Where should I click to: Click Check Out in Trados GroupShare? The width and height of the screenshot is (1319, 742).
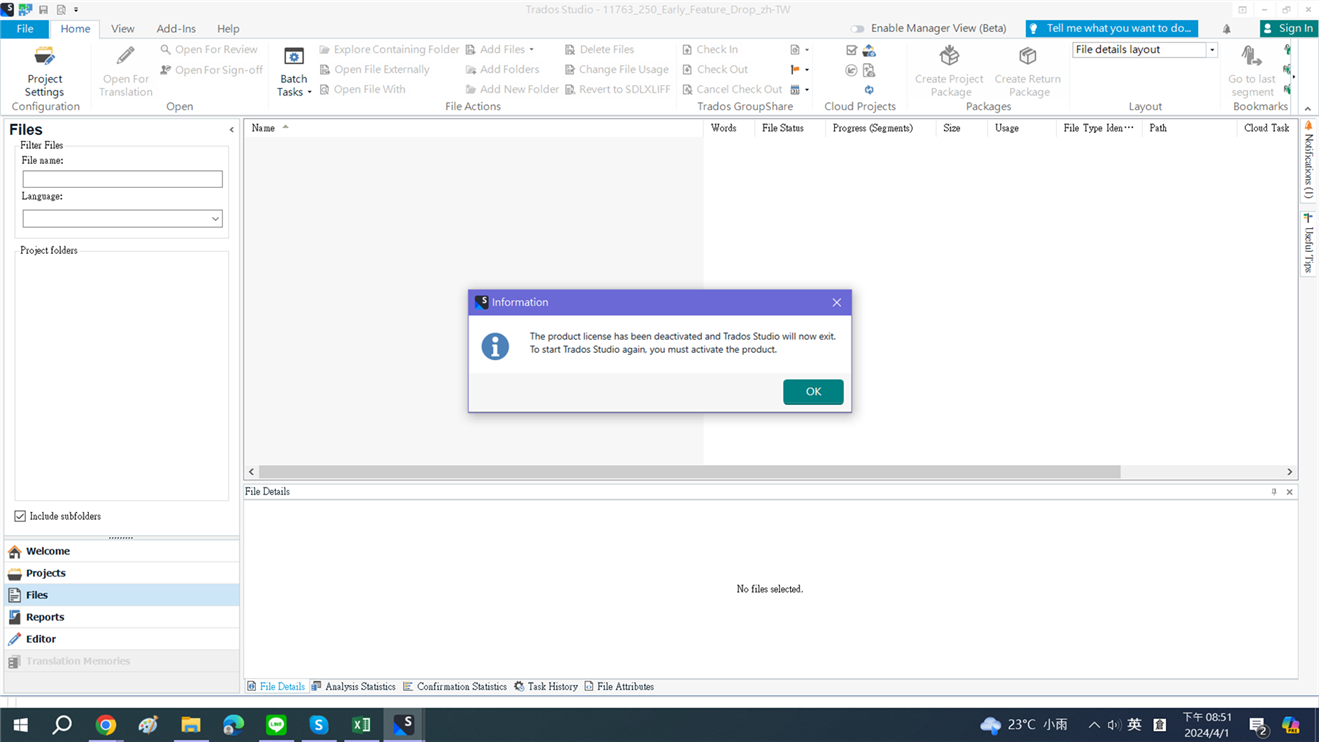pyautogui.click(x=715, y=69)
